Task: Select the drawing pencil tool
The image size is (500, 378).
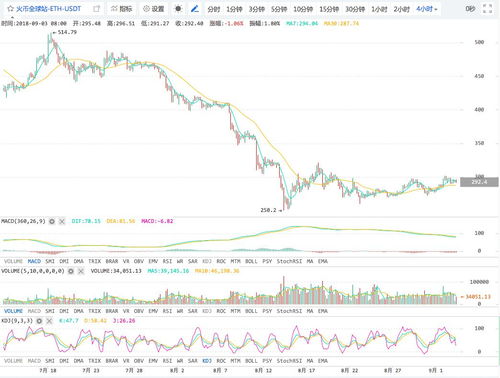Action: coord(195,9)
